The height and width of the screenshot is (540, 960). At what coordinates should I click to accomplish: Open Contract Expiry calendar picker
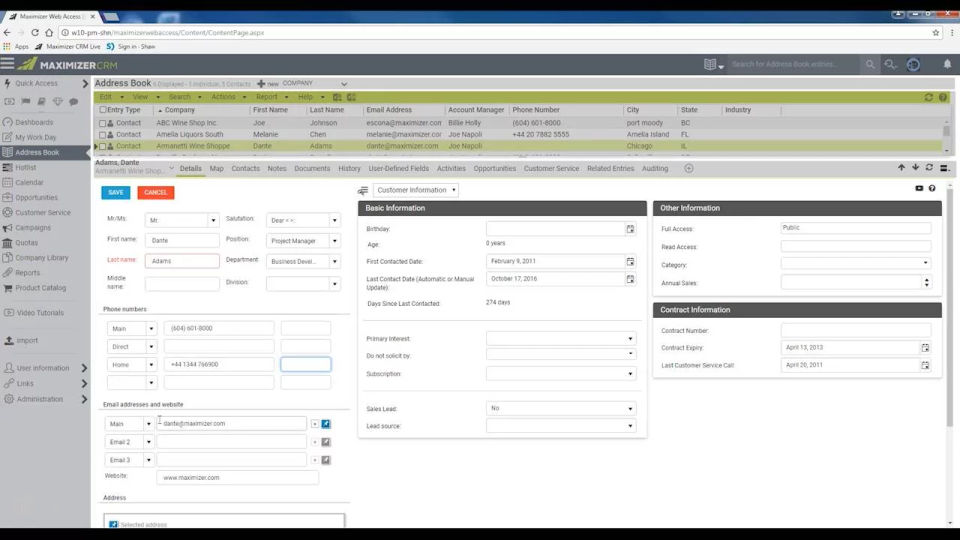(925, 348)
